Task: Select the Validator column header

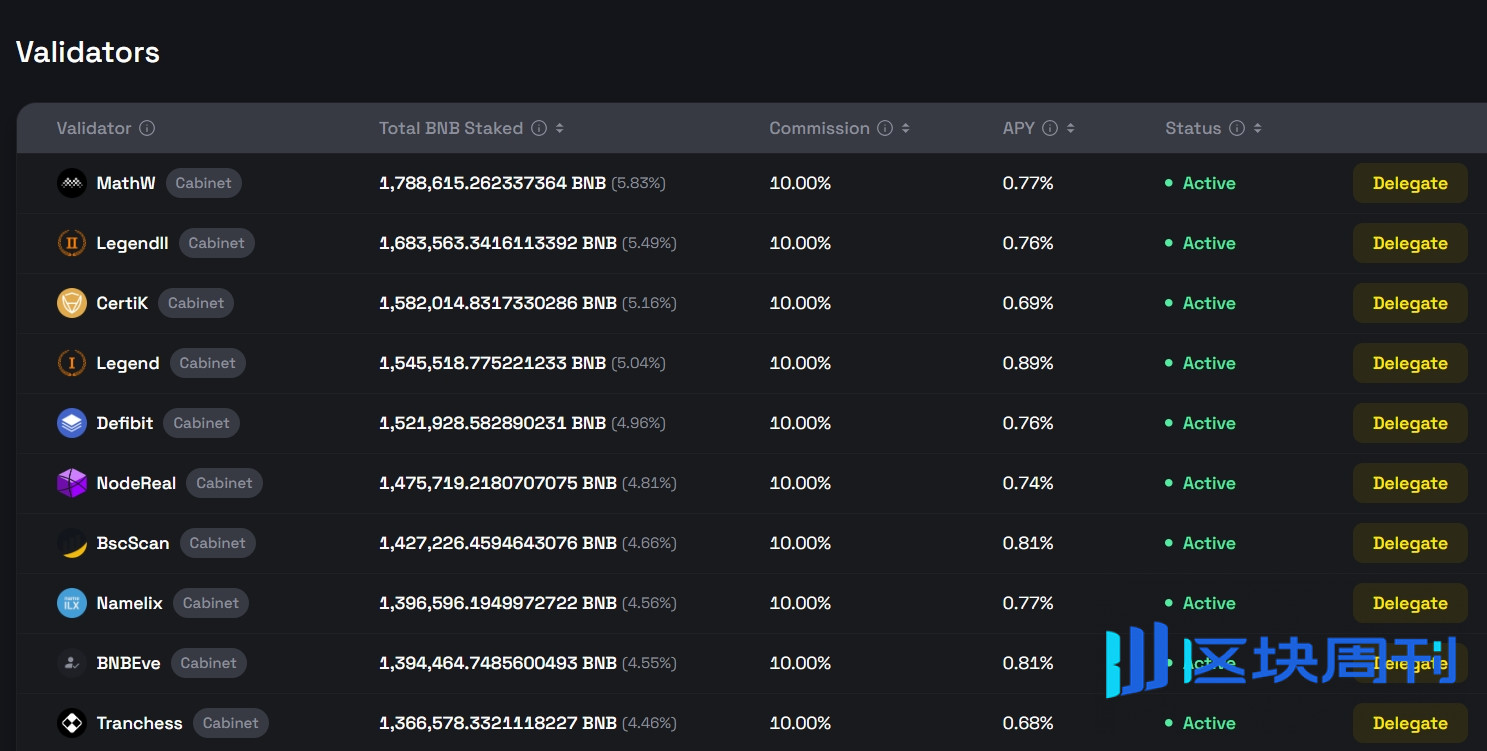Action: tap(94, 128)
